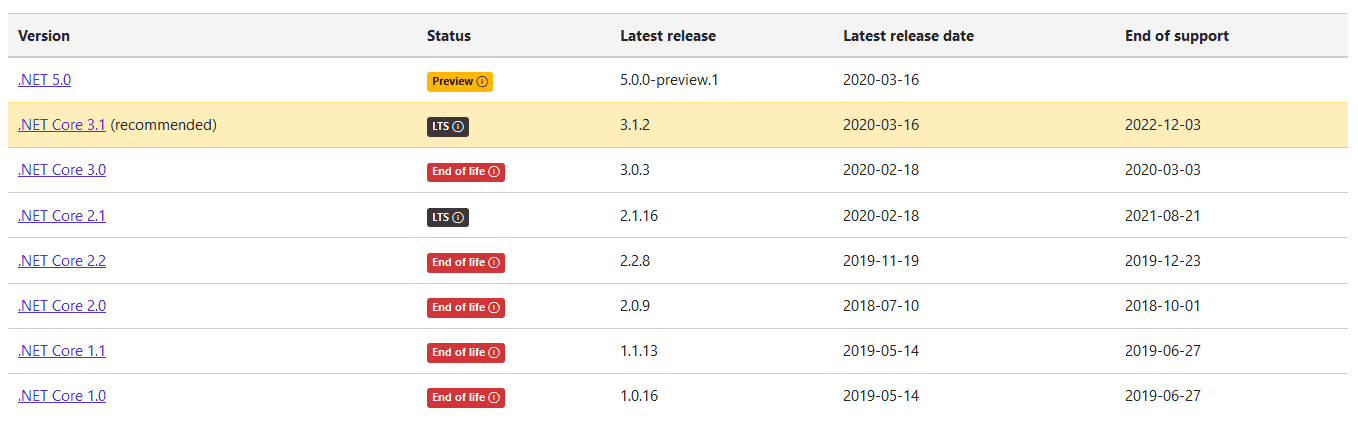Image resolution: width=1358 pixels, height=438 pixels.
Task: Click info icon in .NET Core 1.1 End of life badge
Action: [494, 353]
